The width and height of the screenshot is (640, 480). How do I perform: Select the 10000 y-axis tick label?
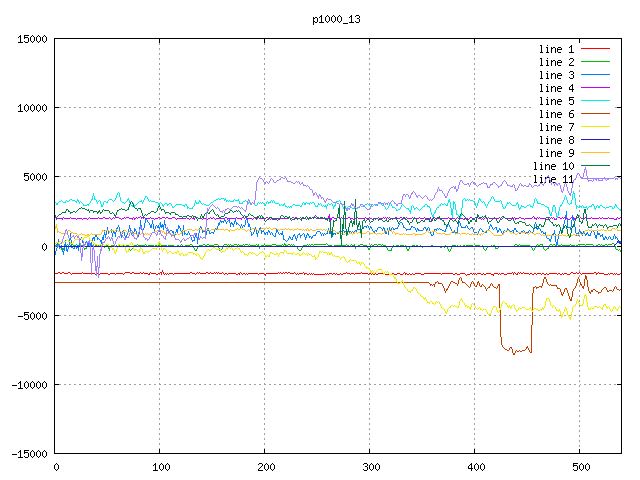30,108
